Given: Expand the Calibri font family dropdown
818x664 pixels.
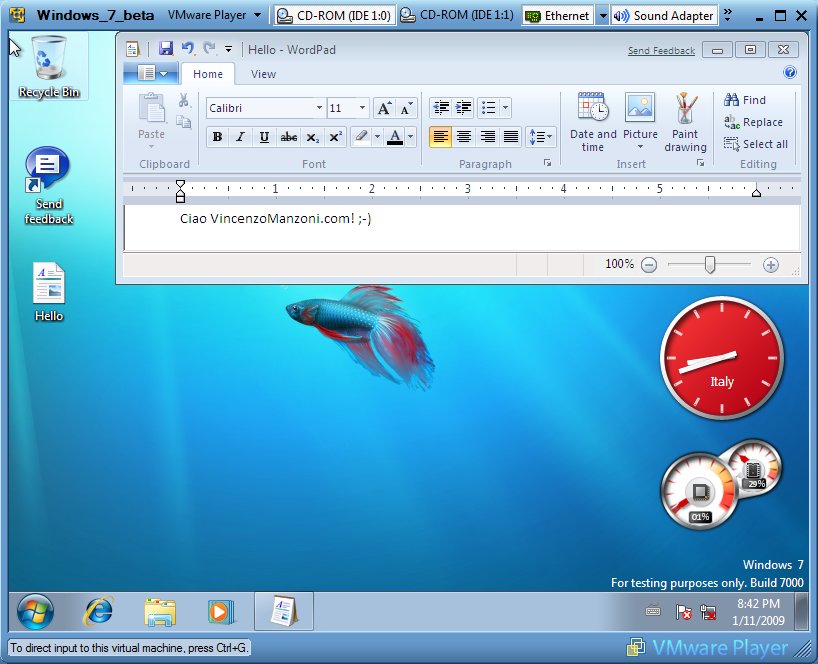Looking at the screenshot, I should 319,108.
